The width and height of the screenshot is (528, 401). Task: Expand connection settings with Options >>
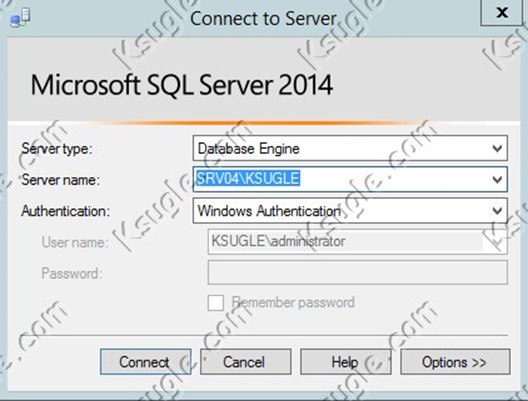pos(455,362)
